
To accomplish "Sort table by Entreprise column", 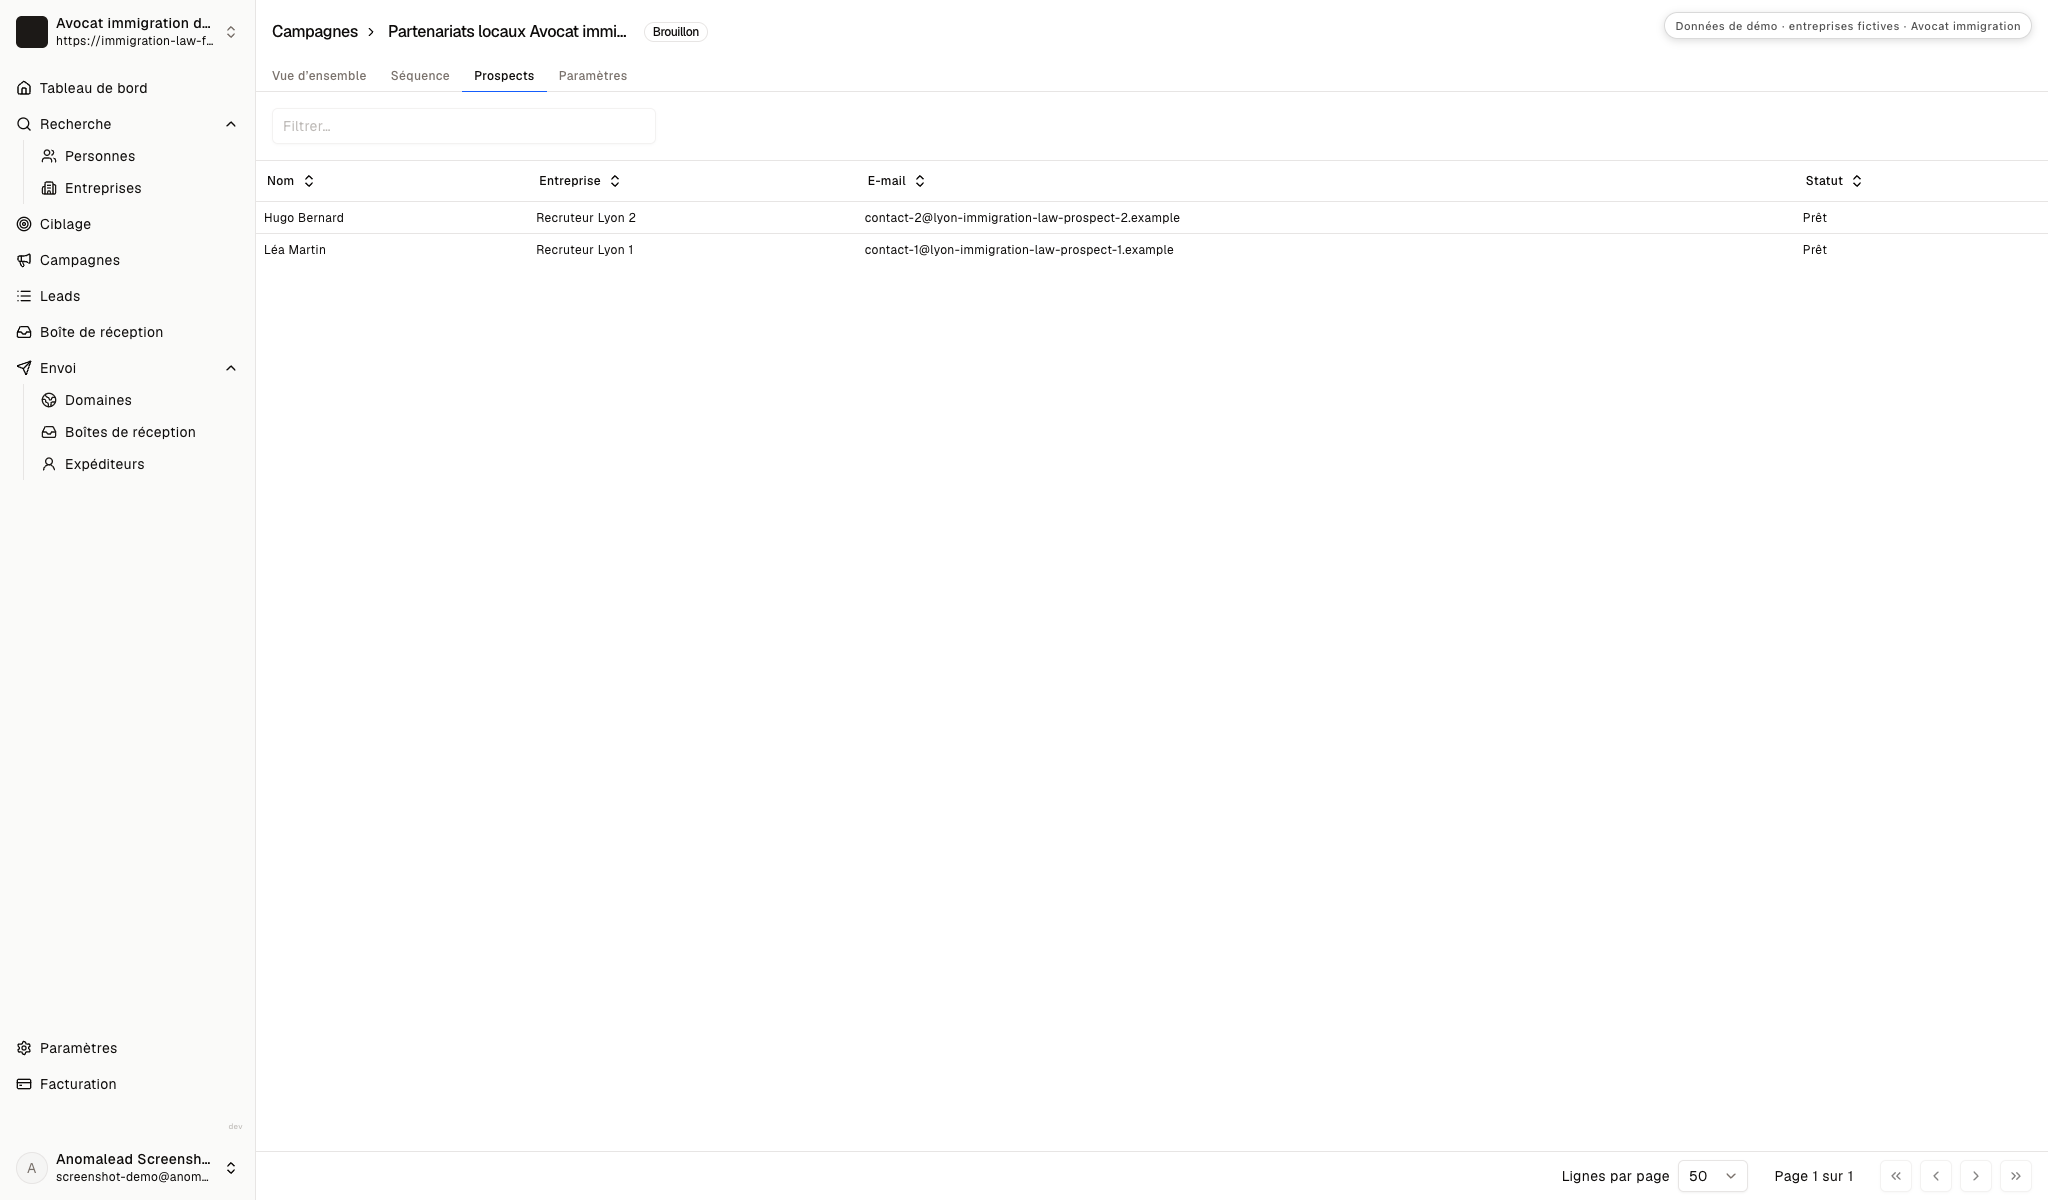I will [x=580, y=181].
